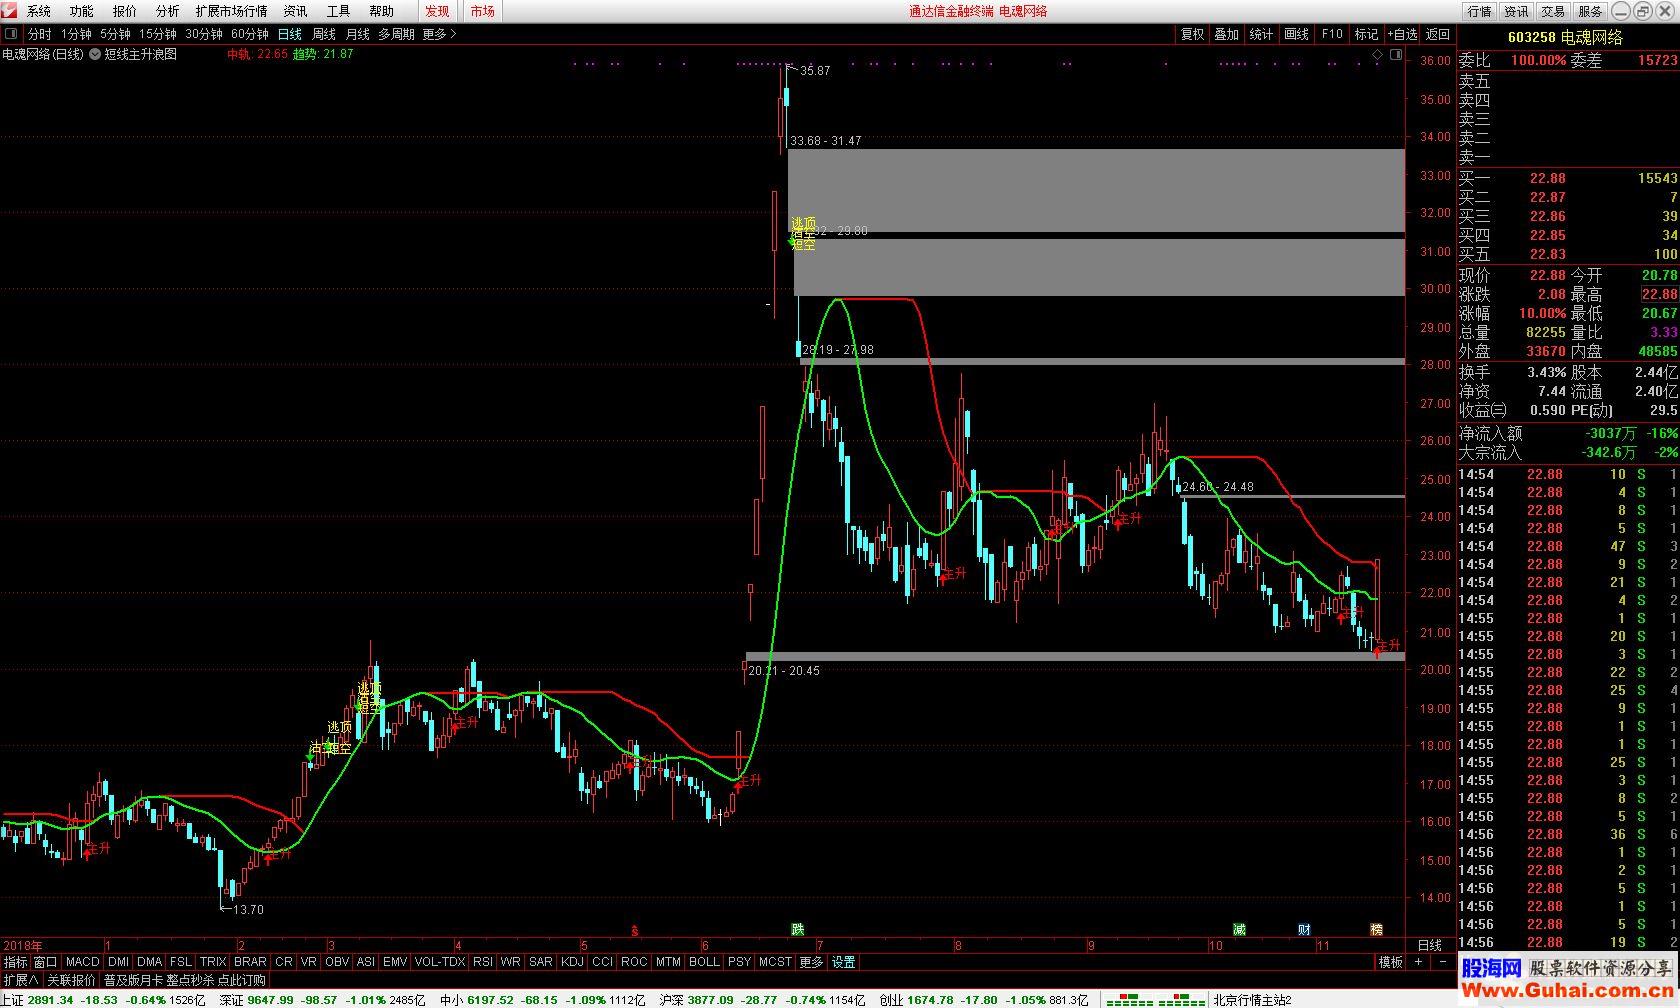Viewport: 1680px width, 1008px height.
Task: Switch to 5分钟 period
Action: coord(115,34)
